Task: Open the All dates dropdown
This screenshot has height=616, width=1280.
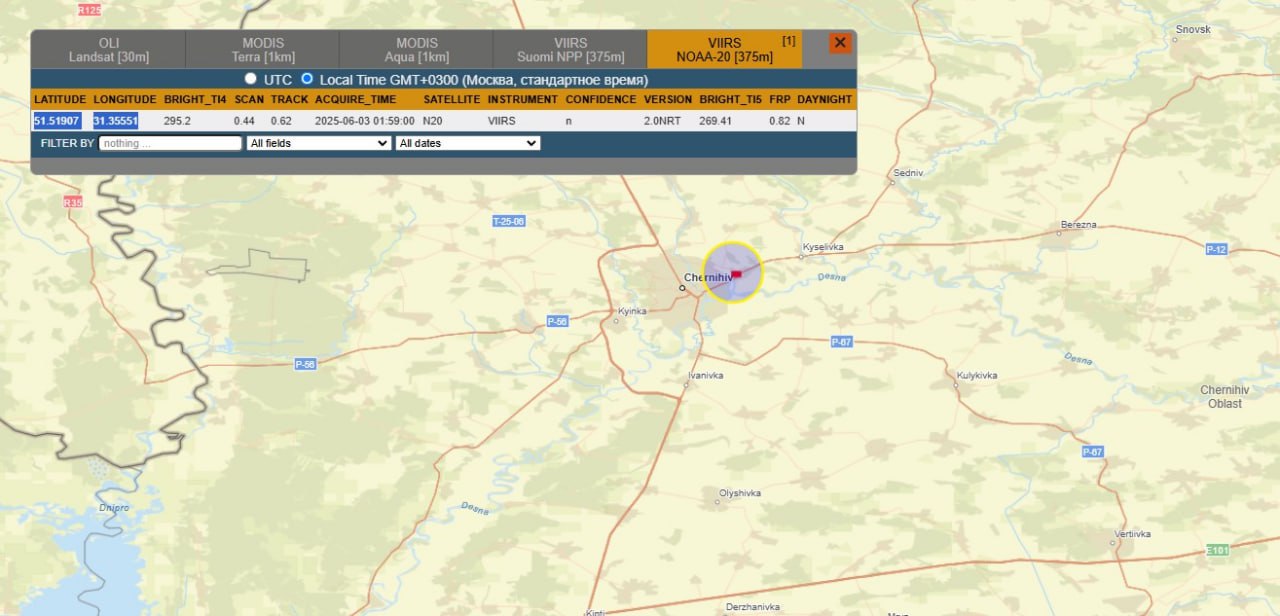Action: (x=468, y=143)
